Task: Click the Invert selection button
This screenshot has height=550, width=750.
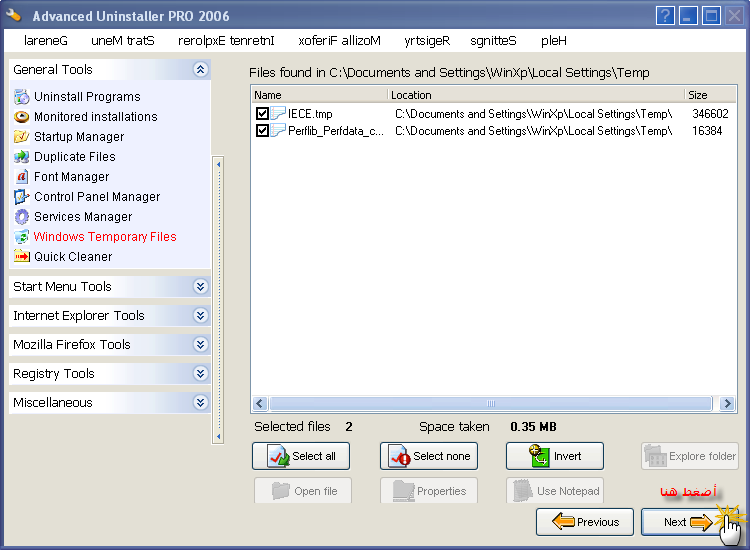Action: coord(555,456)
